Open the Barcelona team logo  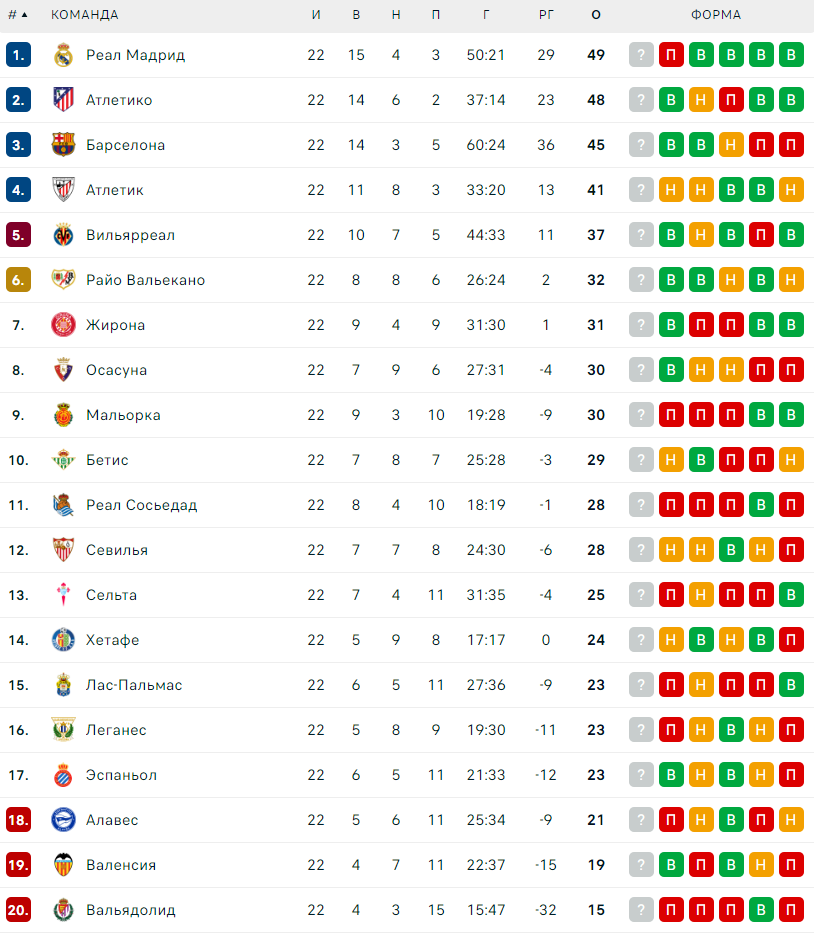pyautogui.click(x=63, y=145)
